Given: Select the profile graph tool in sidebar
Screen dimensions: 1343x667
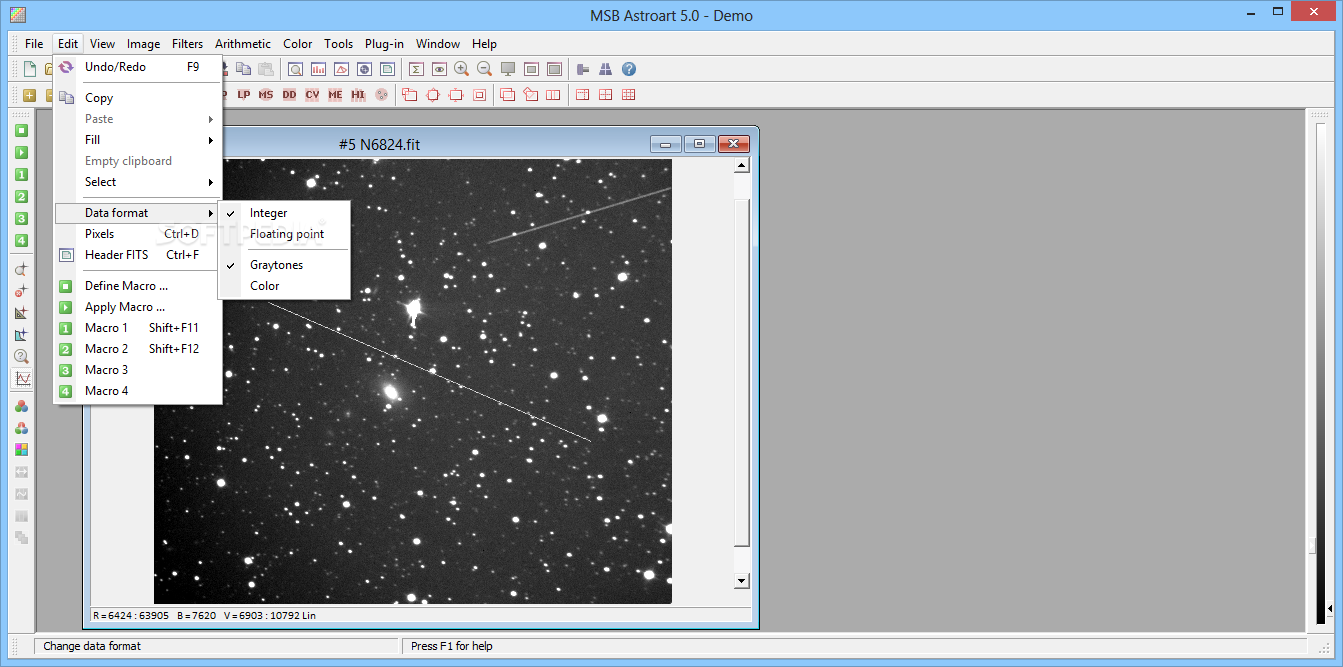Looking at the screenshot, I should coord(21,379).
